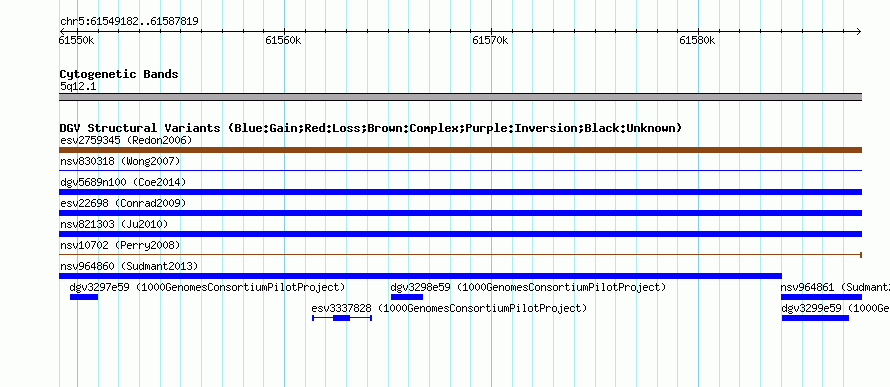Click the nsv821303 (Ju2010) label text
This screenshot has width=890, height=387.
(114, 224)
